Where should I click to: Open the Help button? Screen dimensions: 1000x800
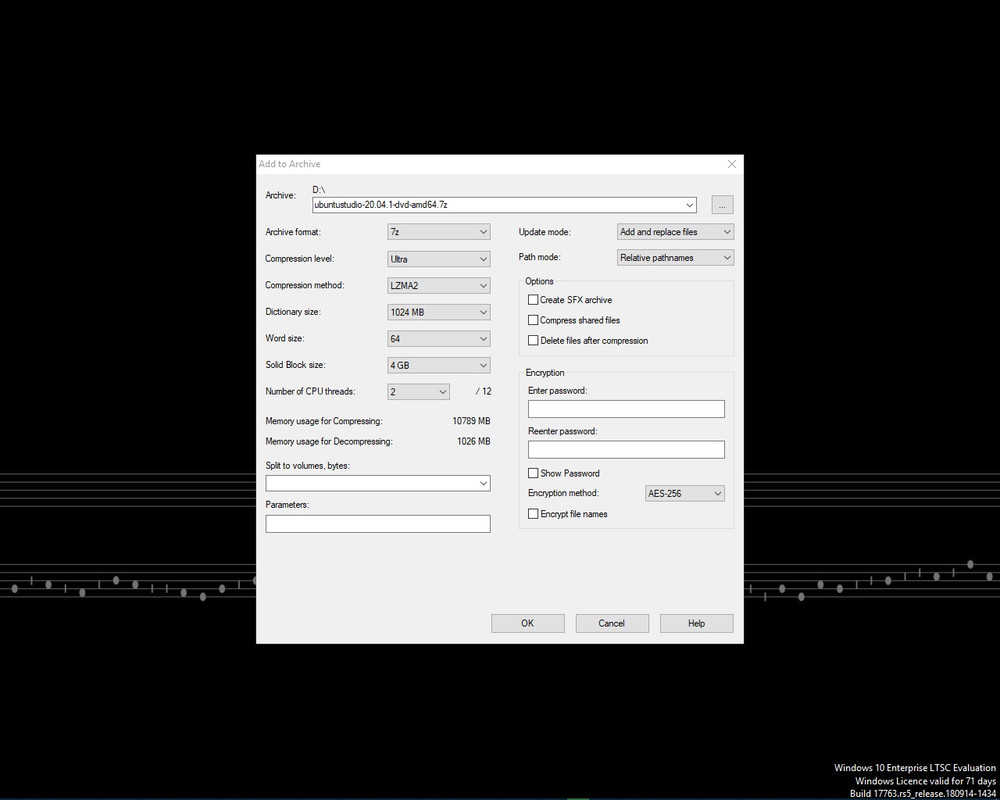point(696,623)
